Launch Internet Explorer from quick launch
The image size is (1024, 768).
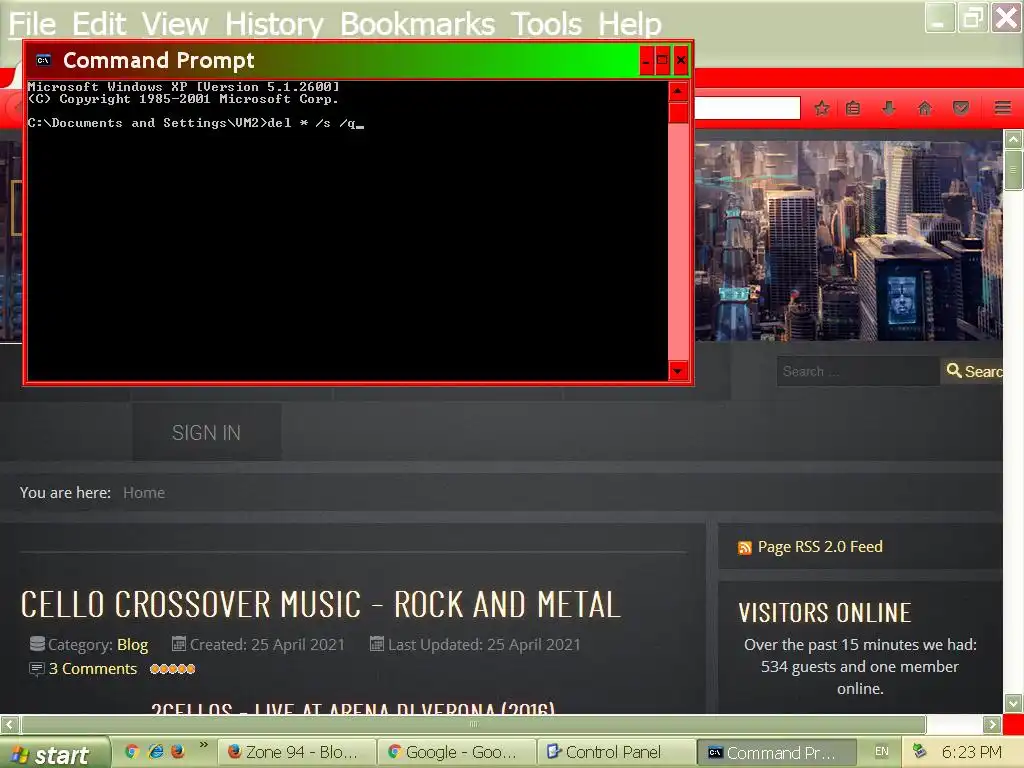(155, 752)
